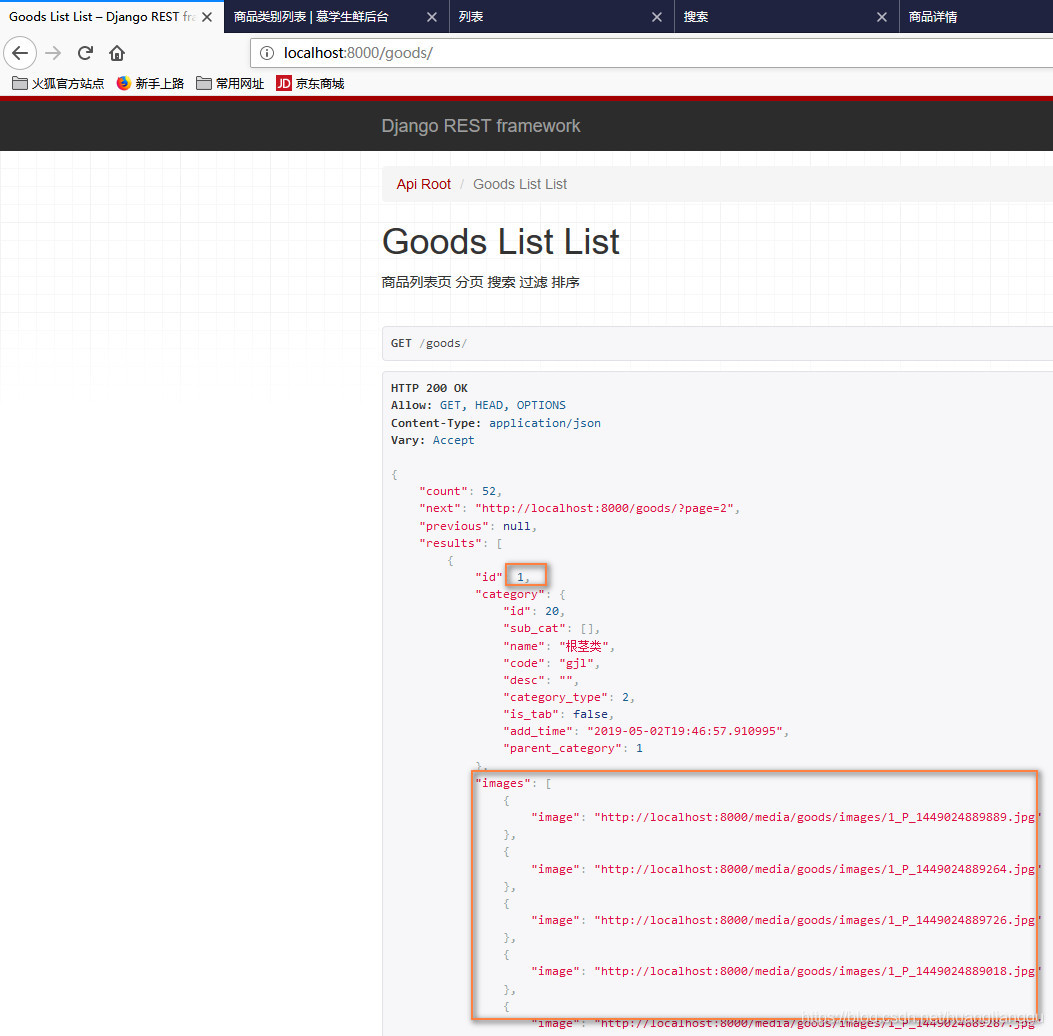Viewport: 1053px width, 1036px height.
Task: Switch to the 列表 tab
Action: (561, 17)
